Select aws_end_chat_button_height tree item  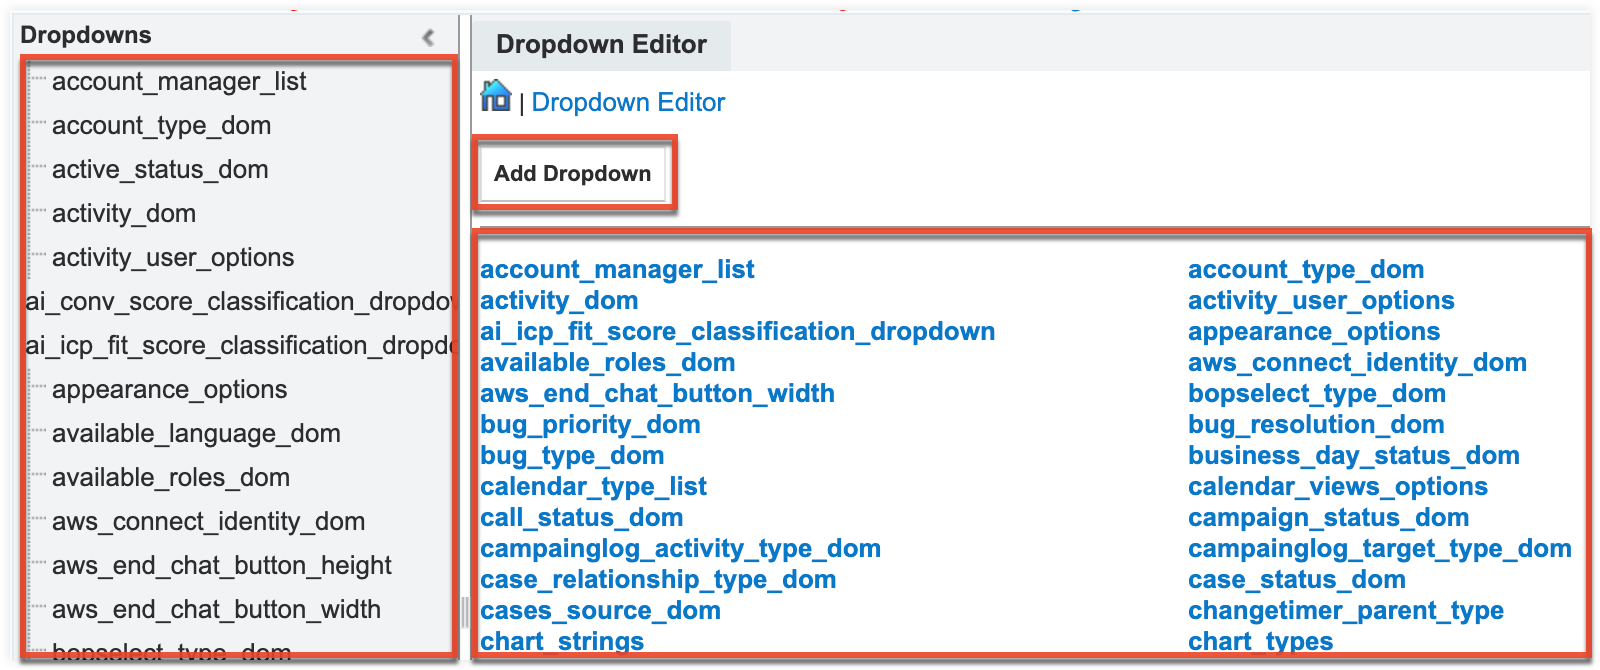222,566
